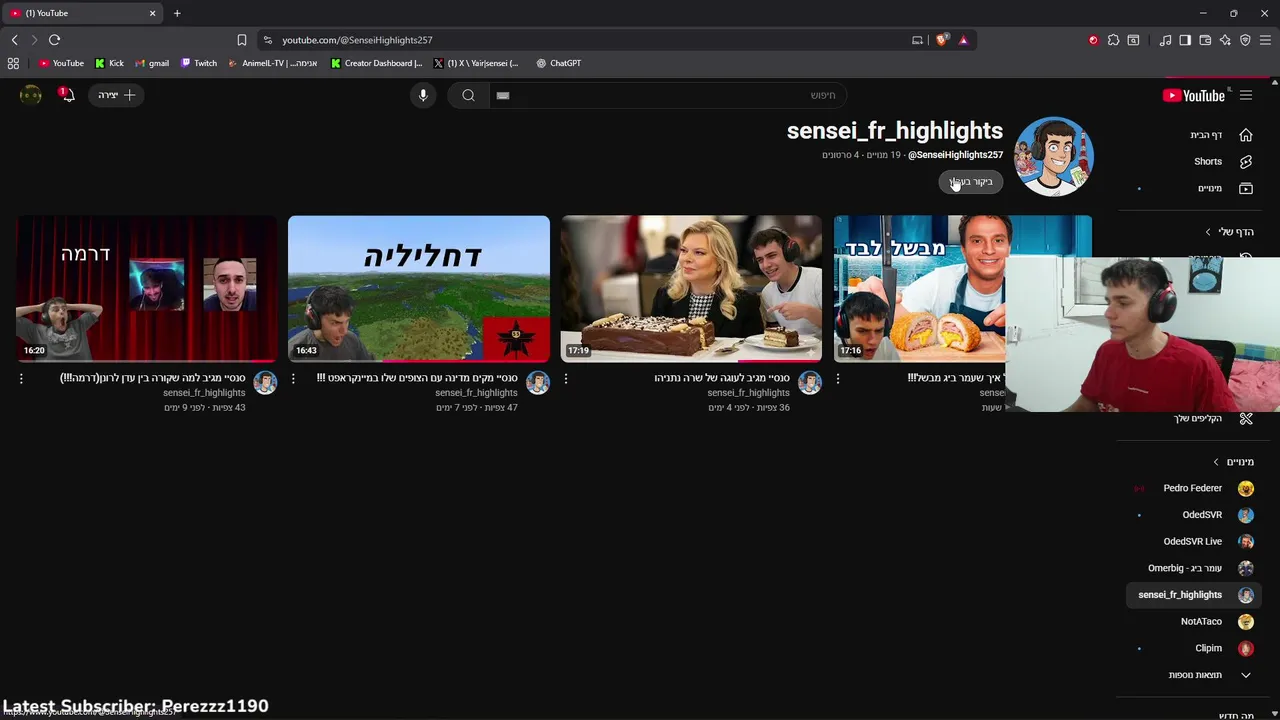Image resolution: width=1280 pixels, height=720 pixels.
Task: Click the YouTube logo
Action: click(1194, 95)
